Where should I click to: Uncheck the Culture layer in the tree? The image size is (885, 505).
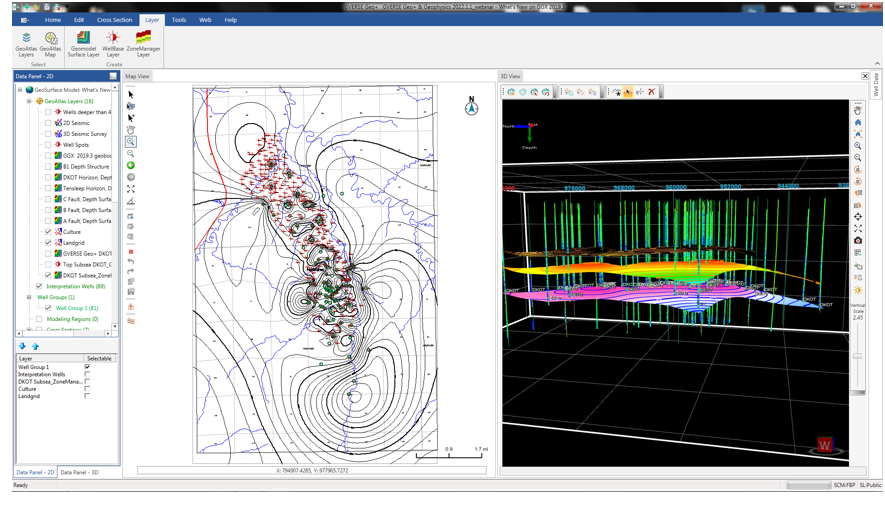point(48,232)
